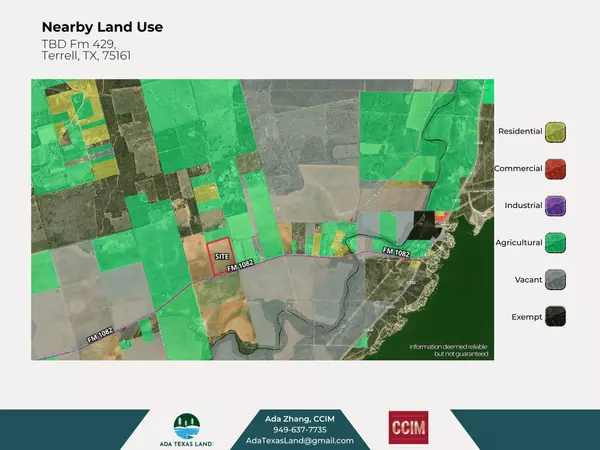Click the red CCIM logo
Screen dimensions: 600x450
(408, 427)
